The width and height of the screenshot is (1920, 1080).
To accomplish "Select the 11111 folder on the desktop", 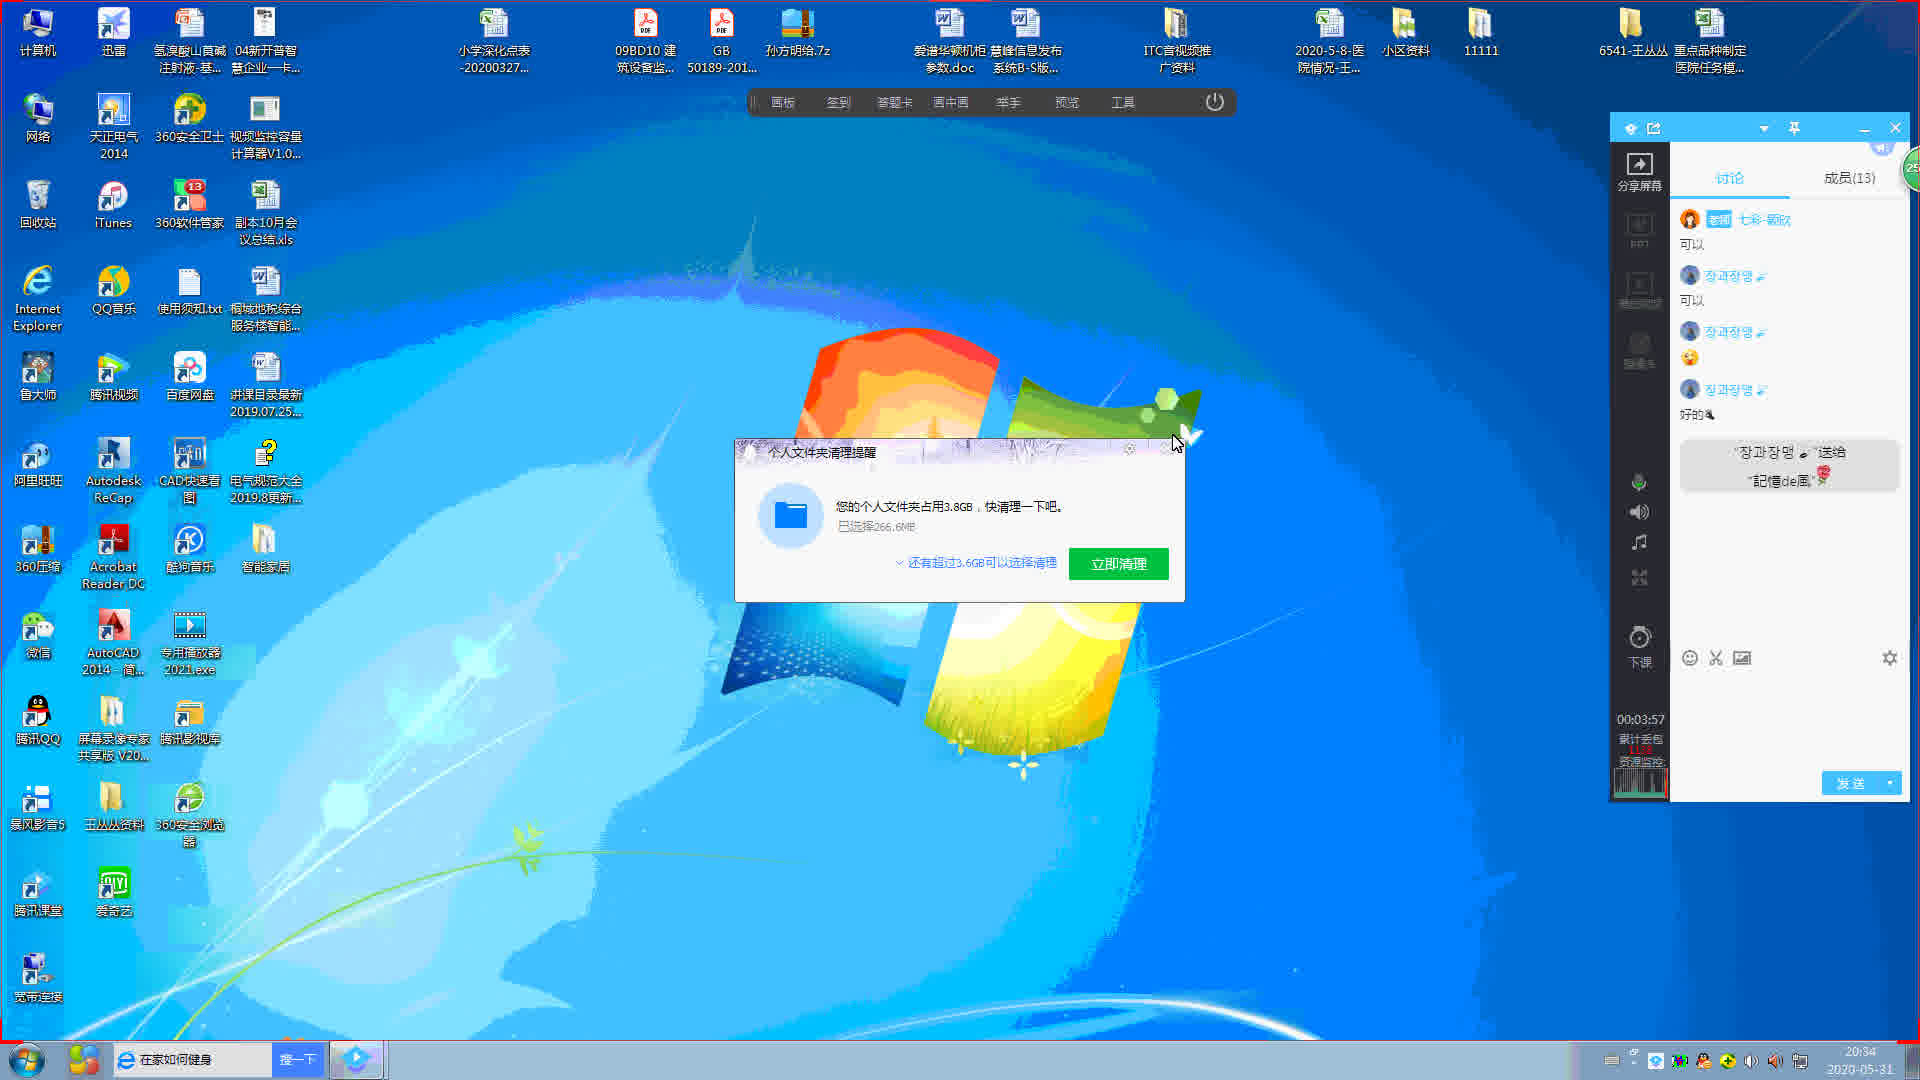I will click(x=1481, y=32).
